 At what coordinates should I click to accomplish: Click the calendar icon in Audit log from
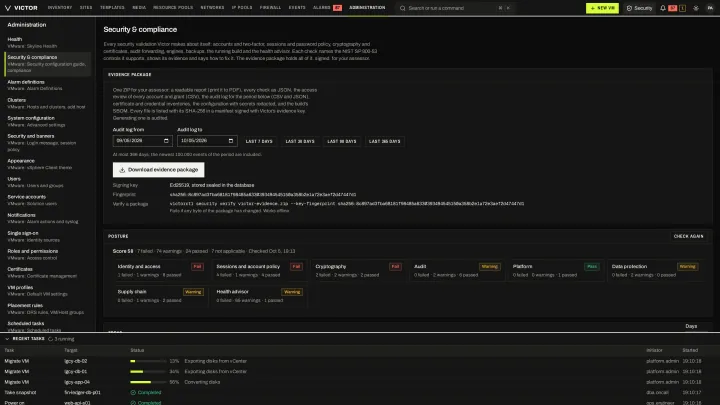point(166,141)
